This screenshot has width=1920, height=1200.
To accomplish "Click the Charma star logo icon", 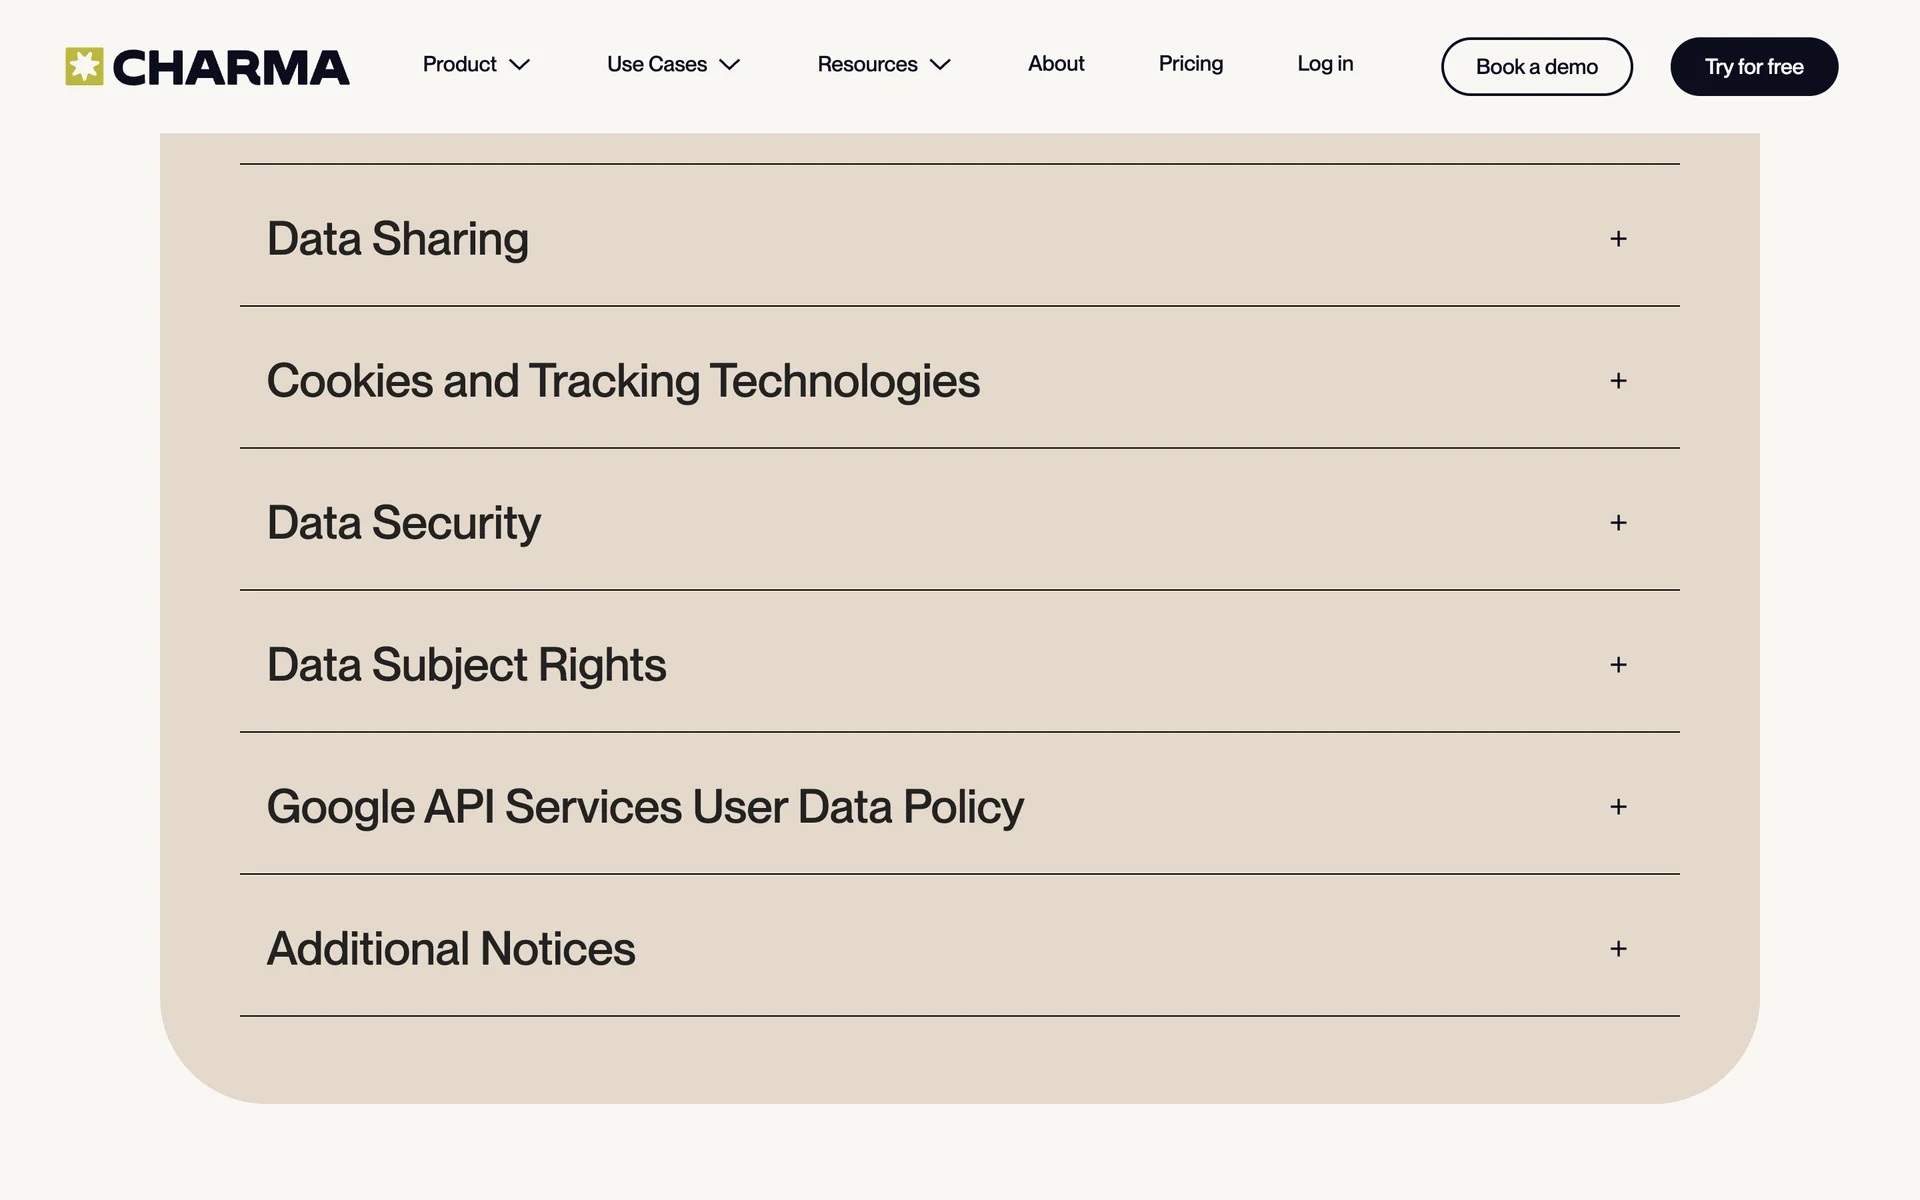I will (x=84, y=66).
